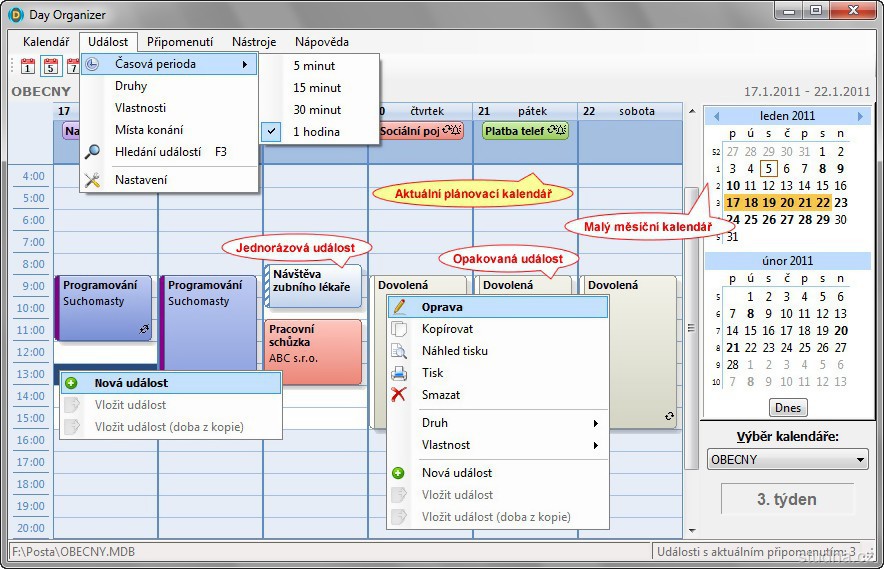Click the 1-day view calendar toolbar icon
The image size is (884, 569).
tap(28, 67)
